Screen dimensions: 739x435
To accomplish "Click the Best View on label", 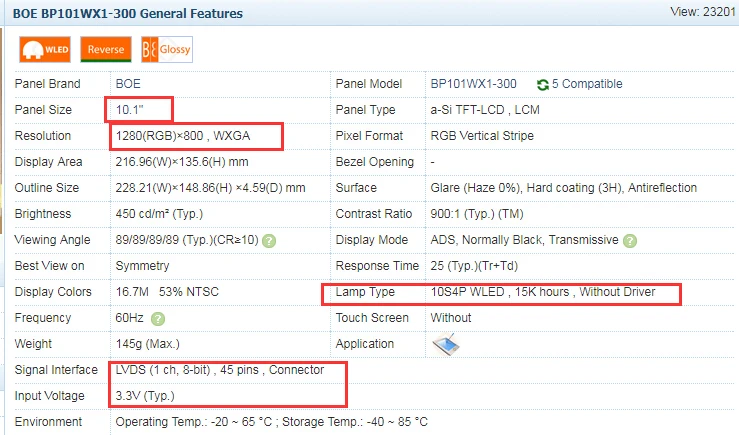I will tap(49, 266).
